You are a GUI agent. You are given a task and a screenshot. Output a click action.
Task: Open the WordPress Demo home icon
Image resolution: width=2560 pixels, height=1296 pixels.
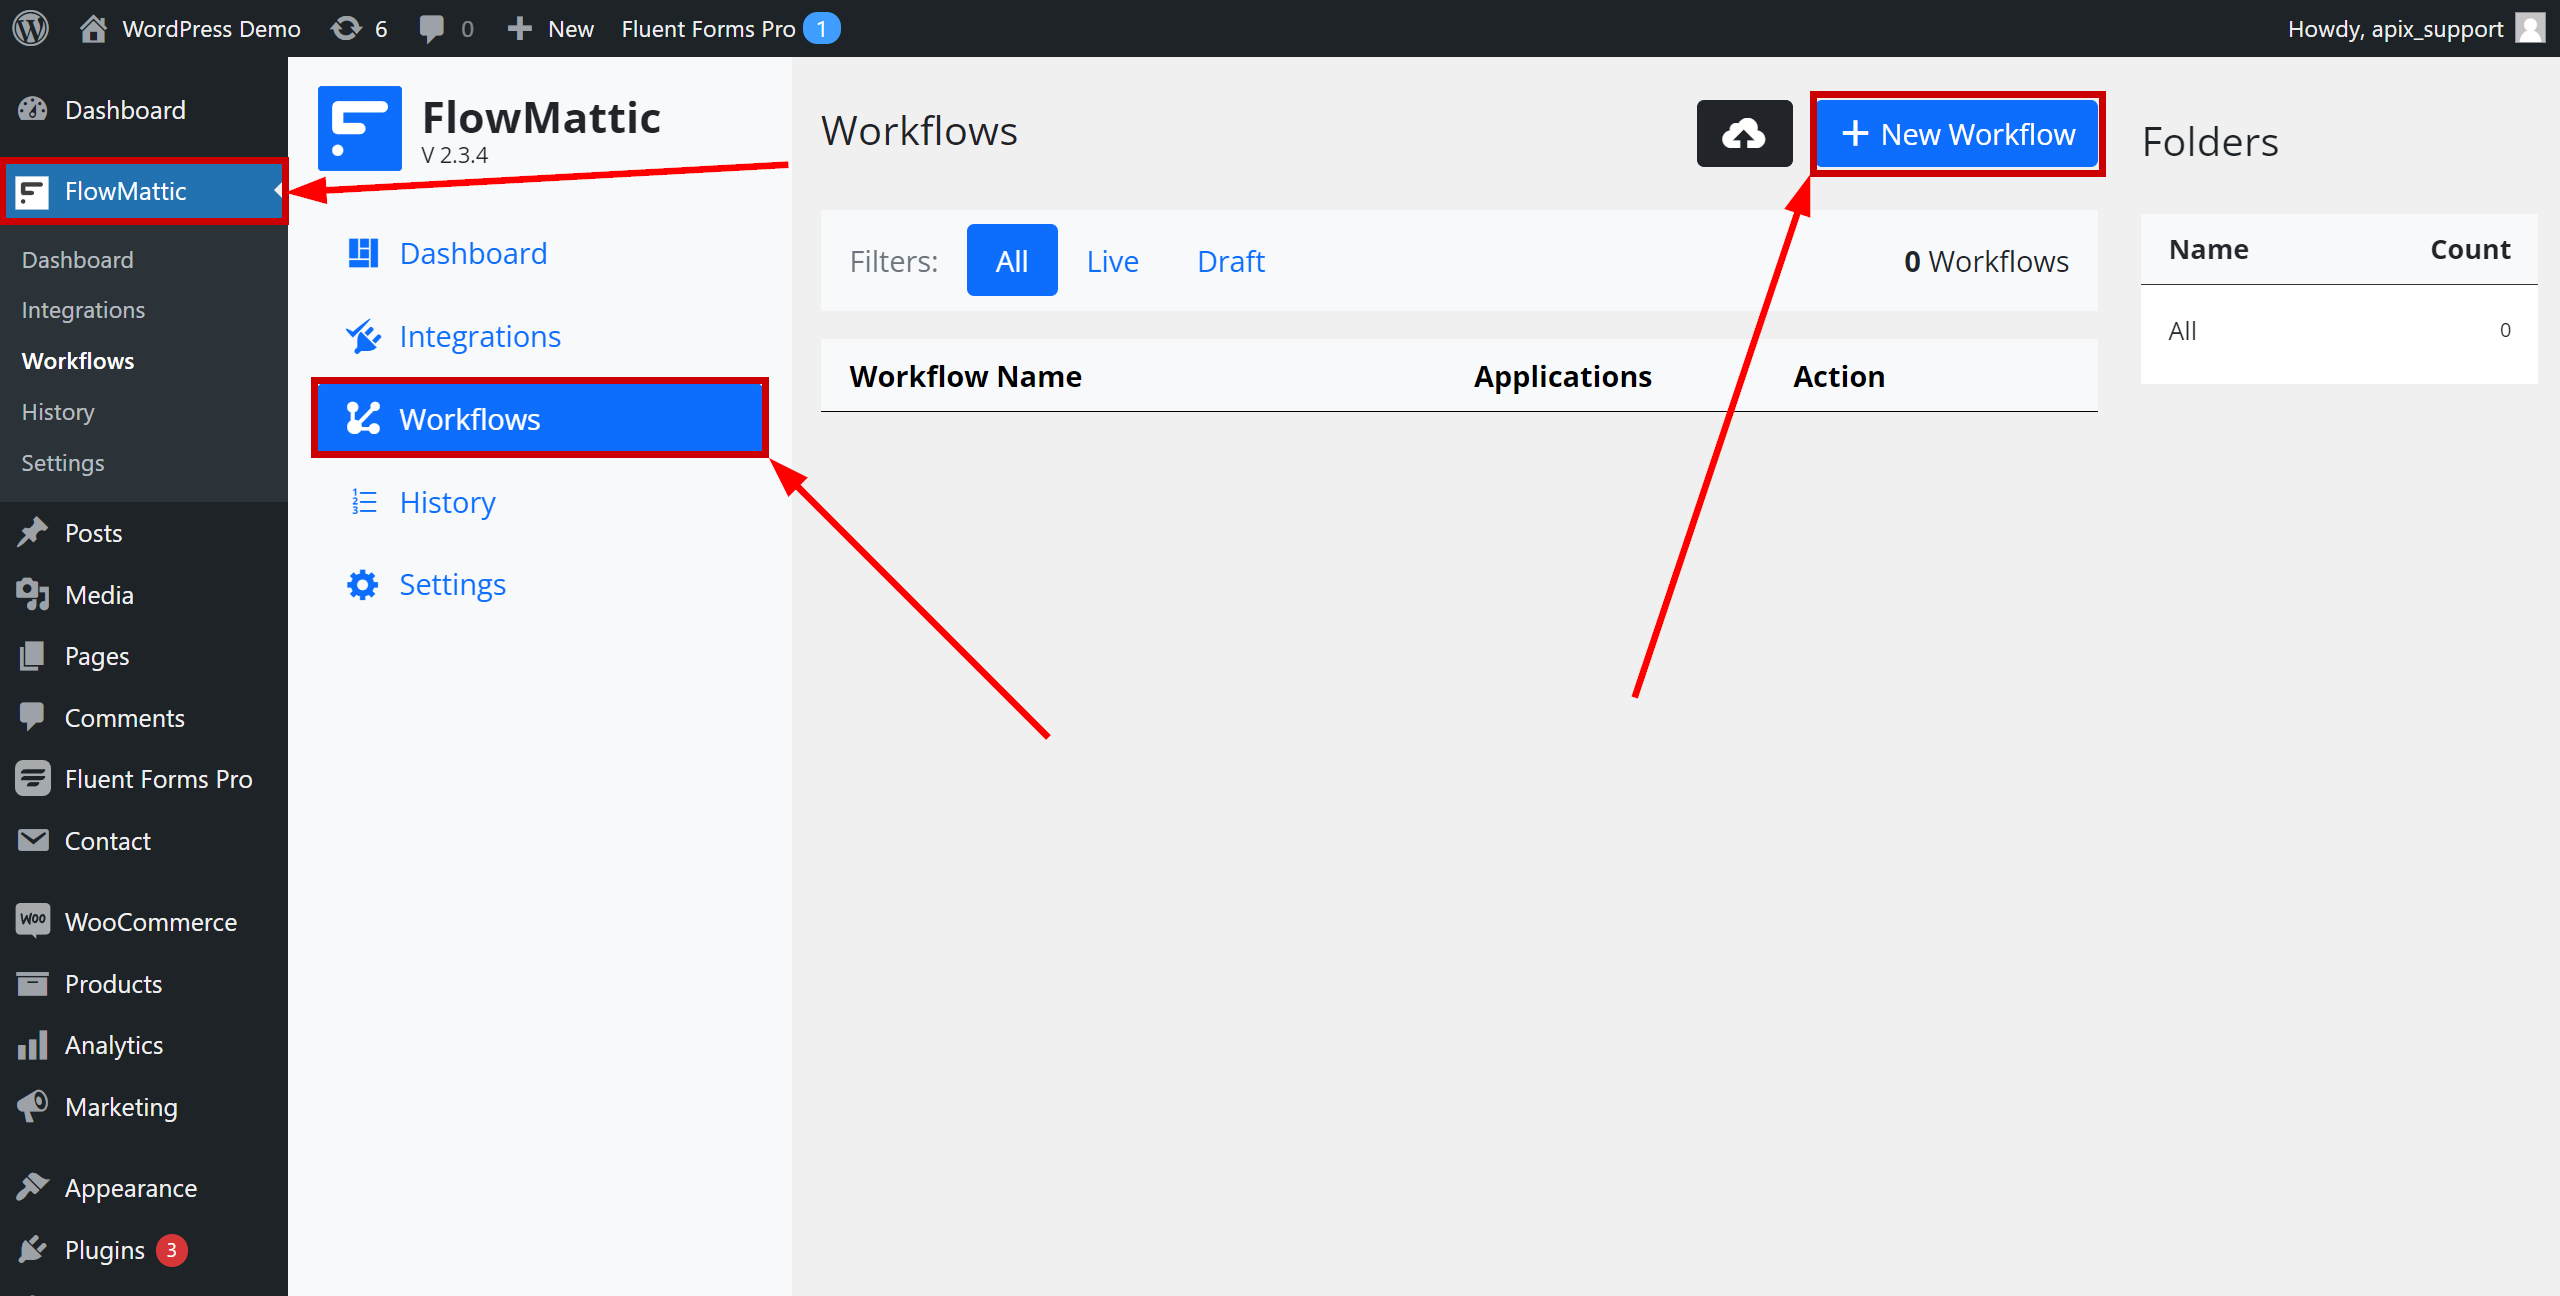93,28
